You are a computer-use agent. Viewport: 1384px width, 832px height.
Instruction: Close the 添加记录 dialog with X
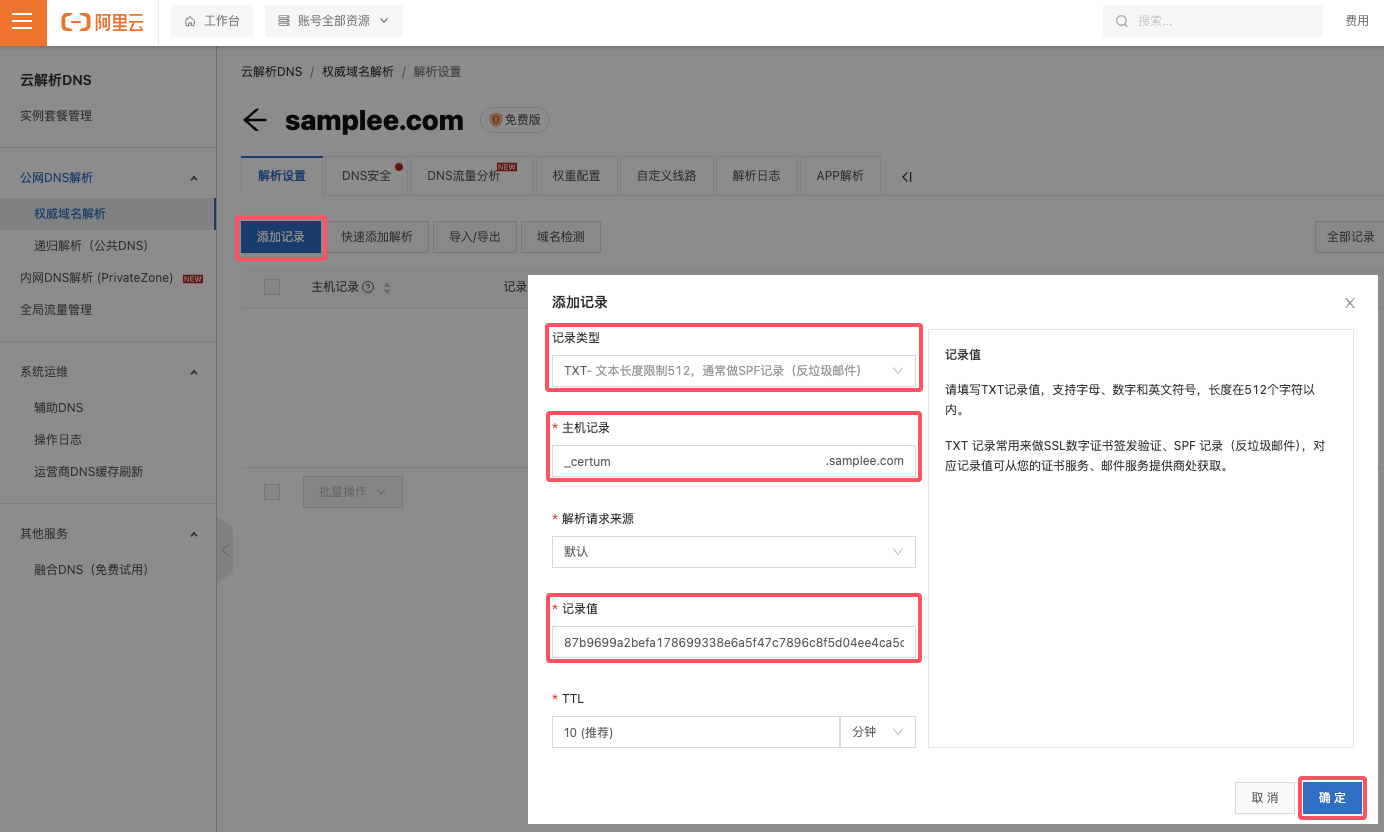1350,303
